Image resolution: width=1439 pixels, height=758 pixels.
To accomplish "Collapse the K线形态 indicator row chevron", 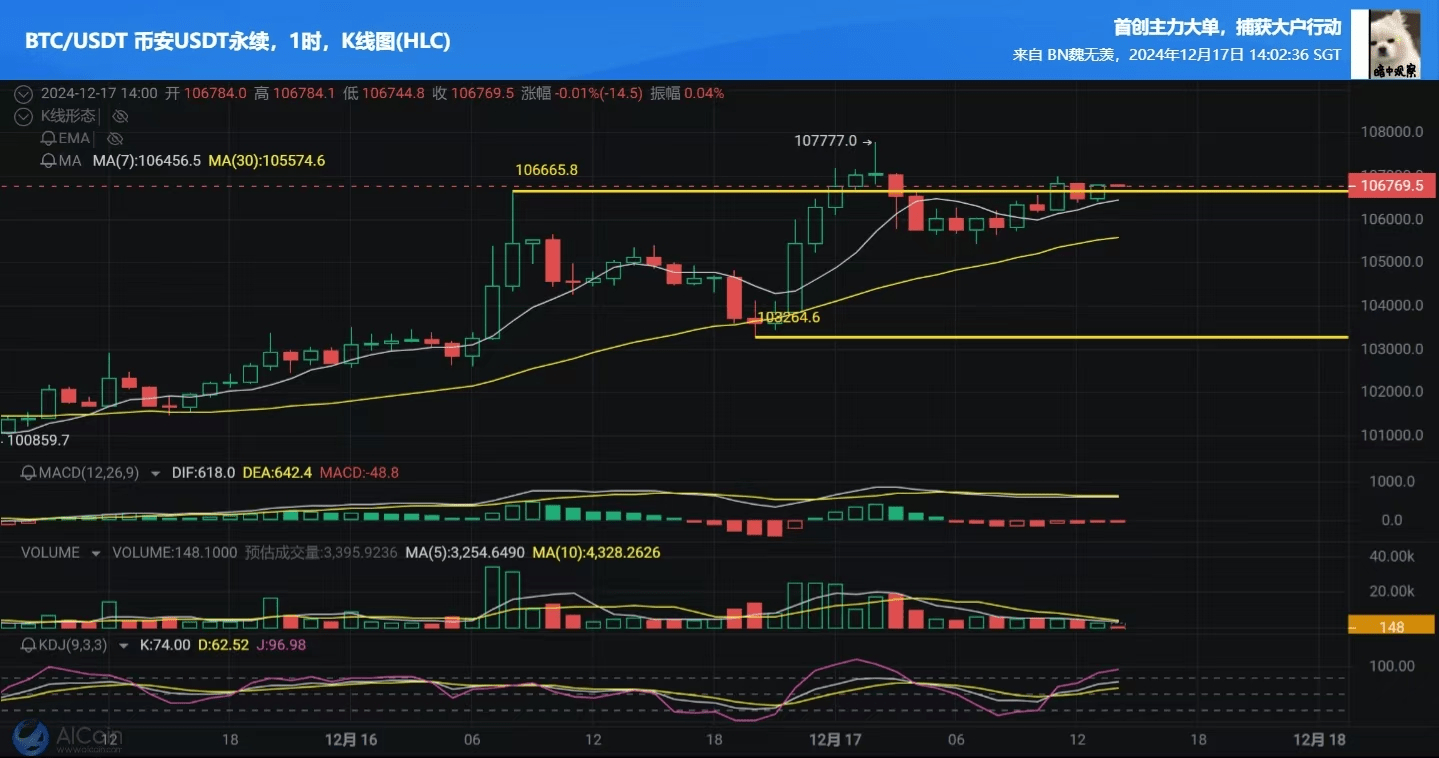I will (25, 116).
